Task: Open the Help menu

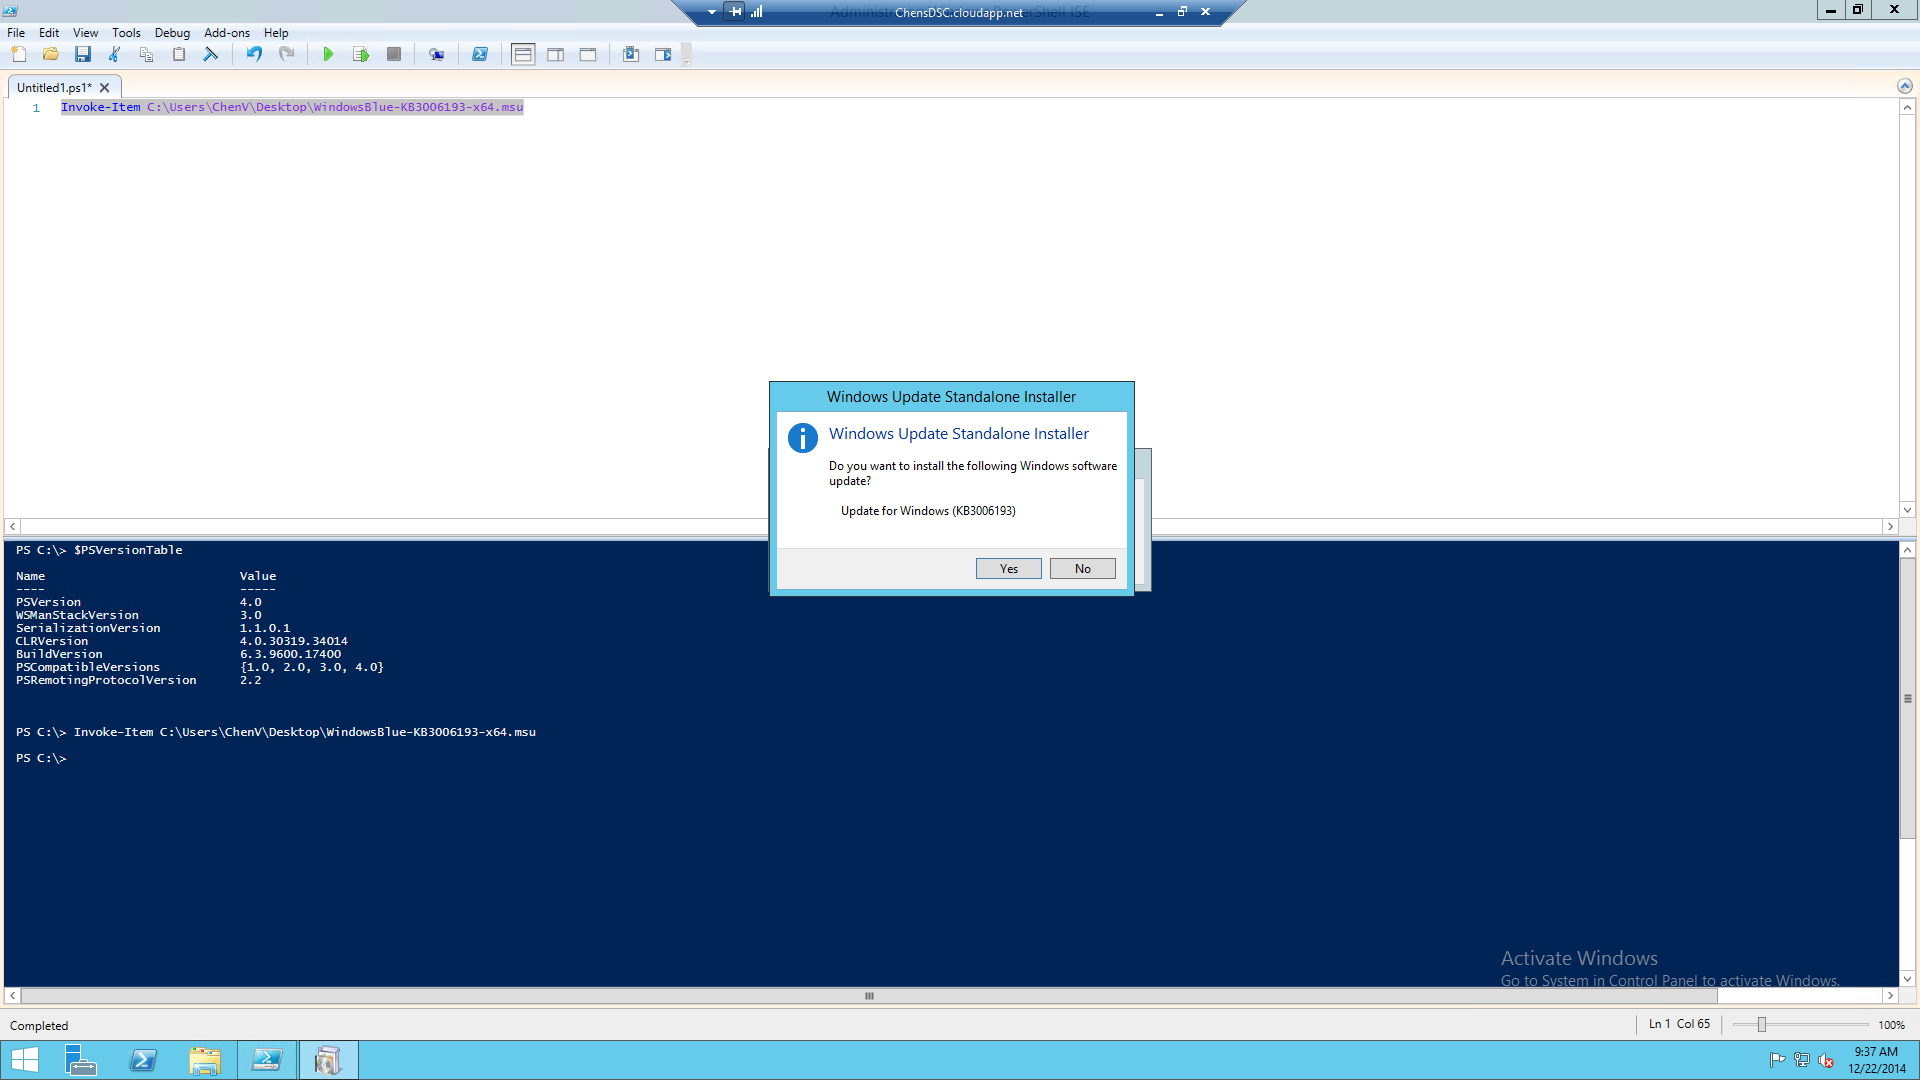Action: [x=276, y=32]
